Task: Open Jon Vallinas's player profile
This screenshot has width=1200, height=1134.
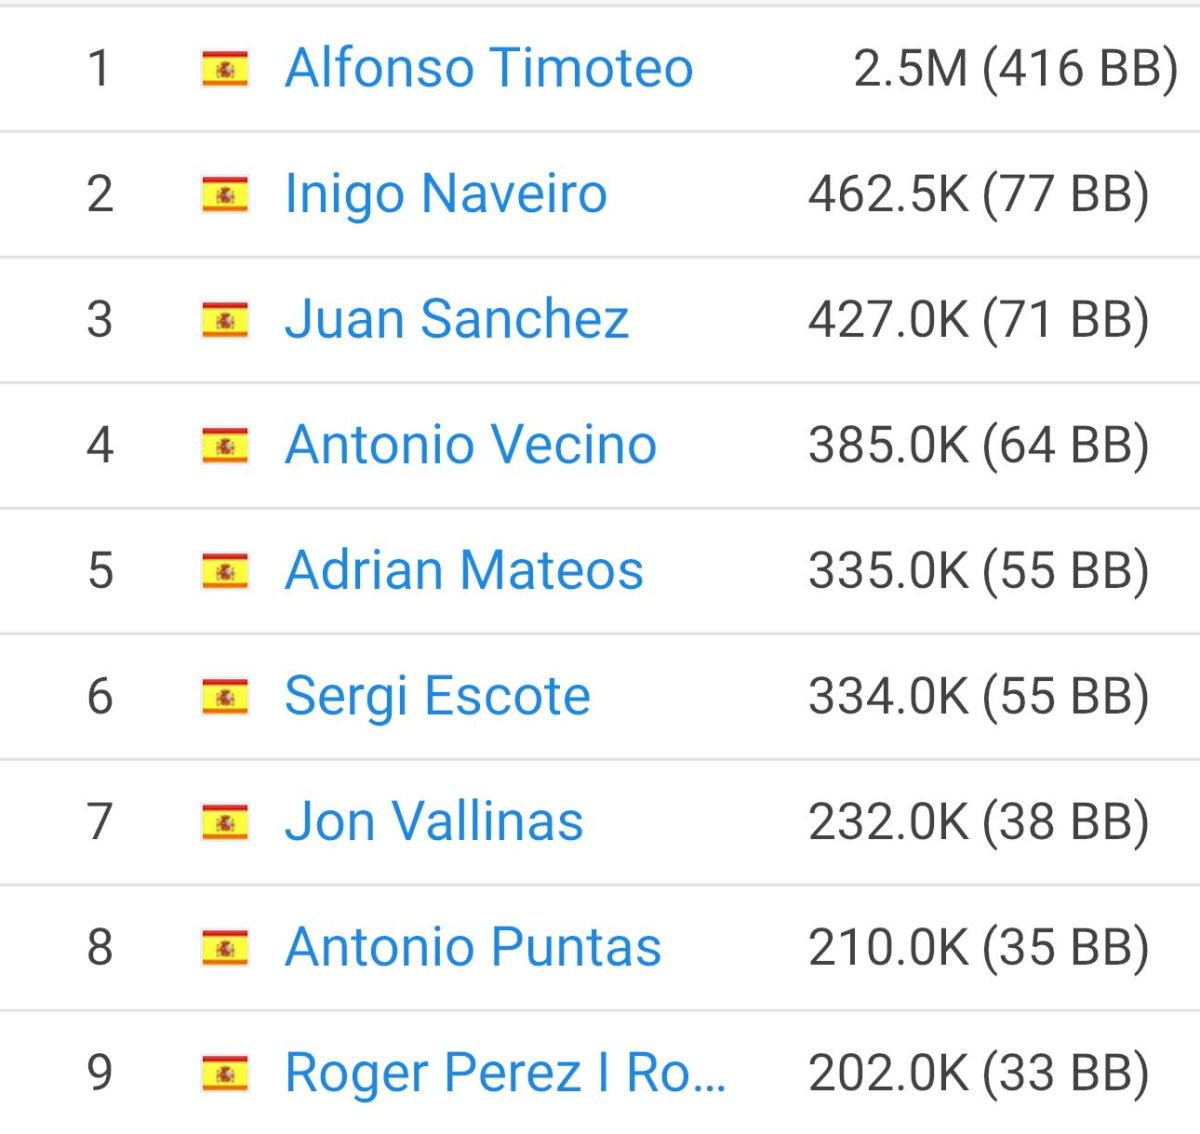Action: [x=434, y=822]
